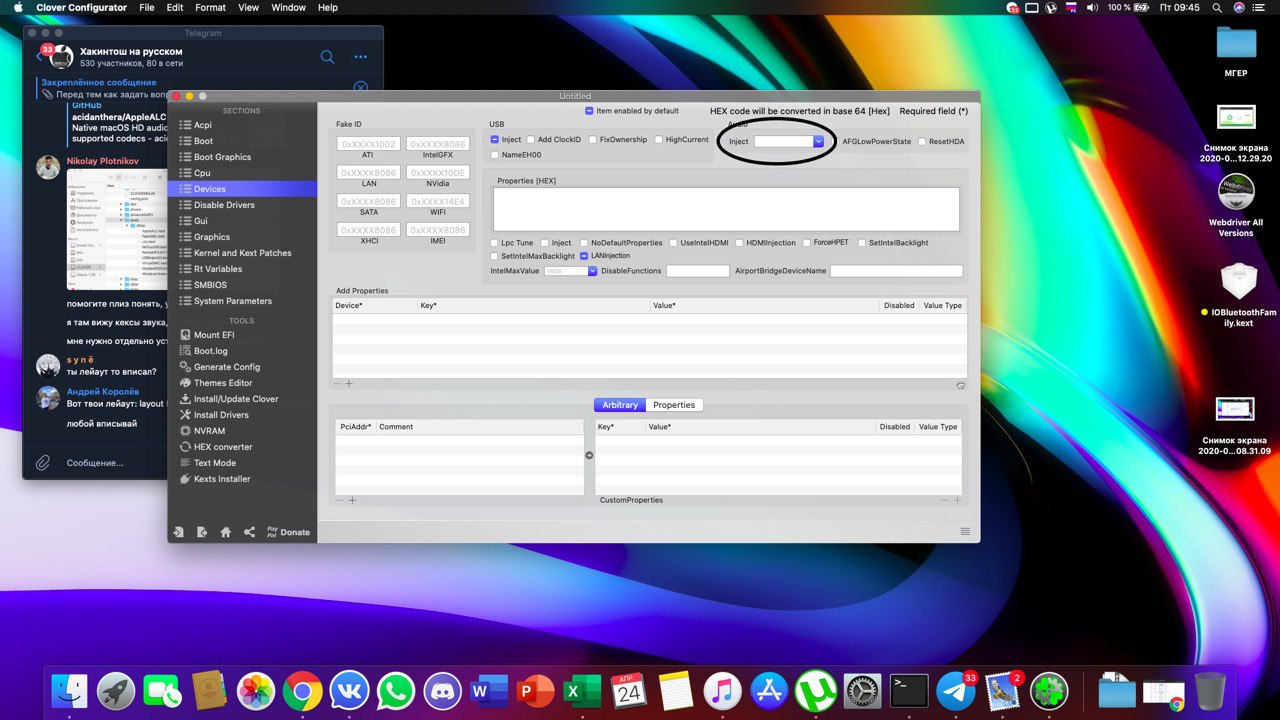
Task: Launch the Kexts Installer tool
Action: pos(221,479)
